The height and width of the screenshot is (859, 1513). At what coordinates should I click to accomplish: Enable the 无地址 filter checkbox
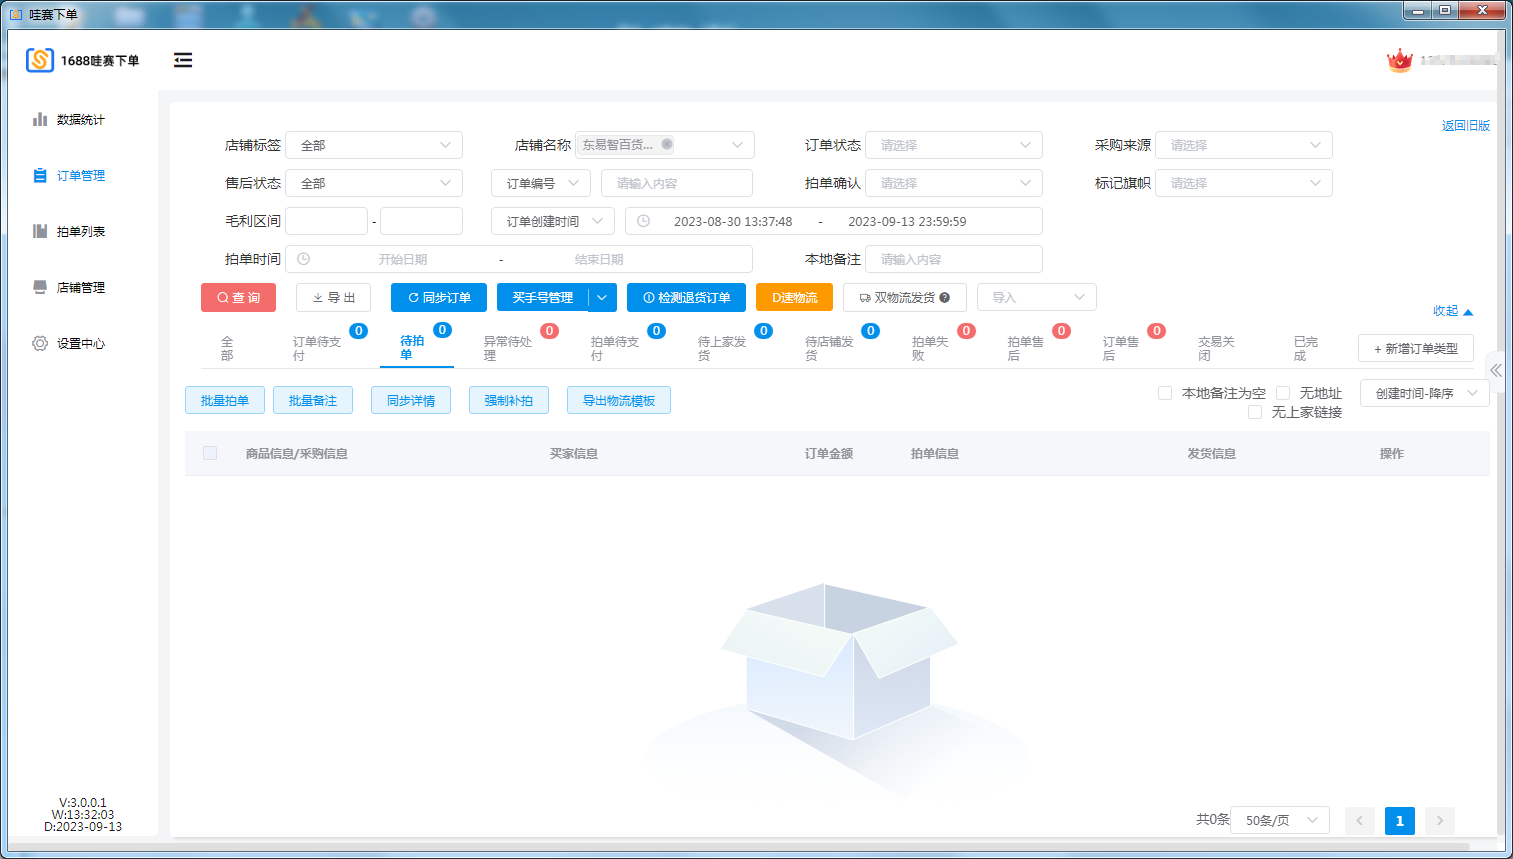click(1283, 393)
